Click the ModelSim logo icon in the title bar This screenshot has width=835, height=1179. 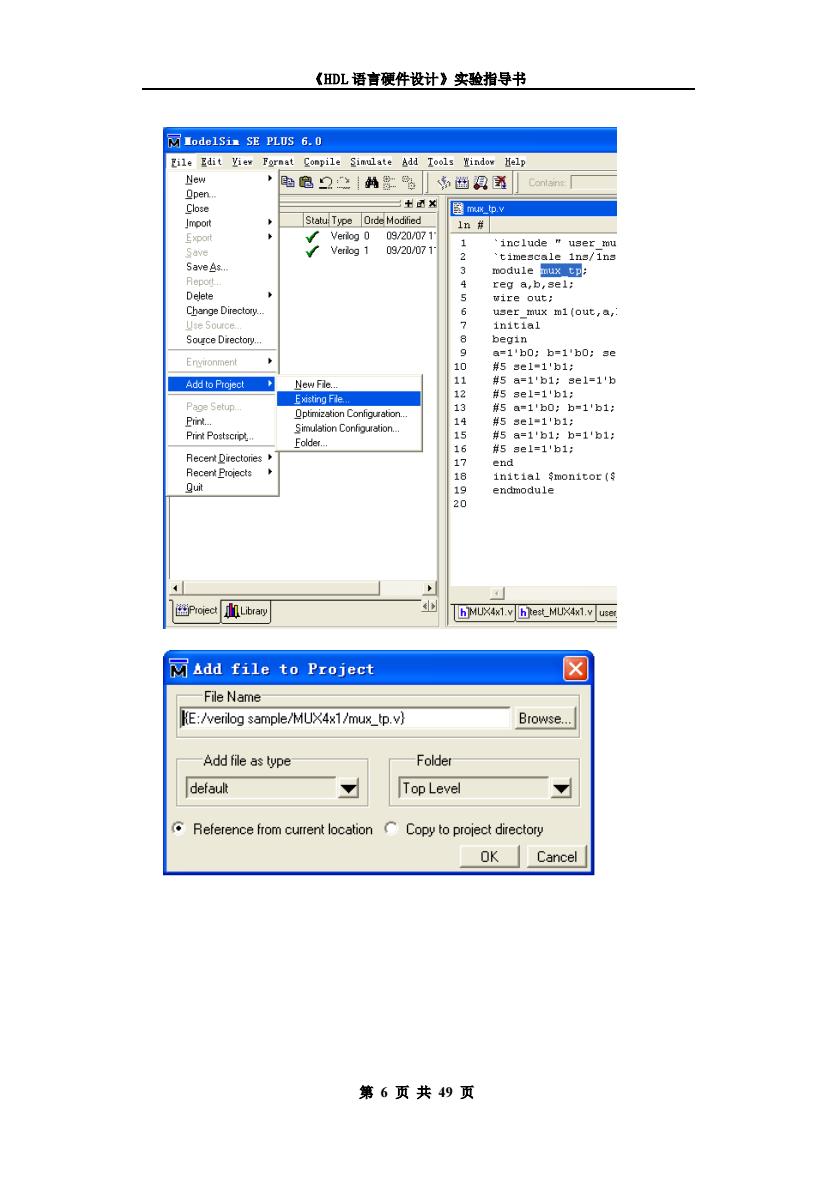174,141
